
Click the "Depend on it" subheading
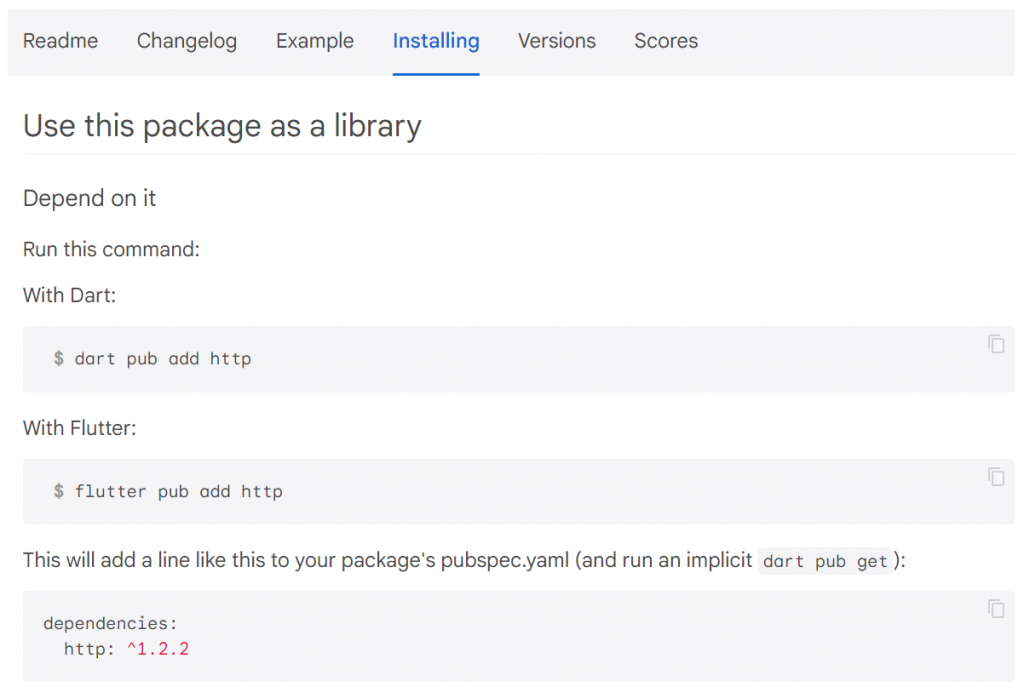[x=90, y=198]
